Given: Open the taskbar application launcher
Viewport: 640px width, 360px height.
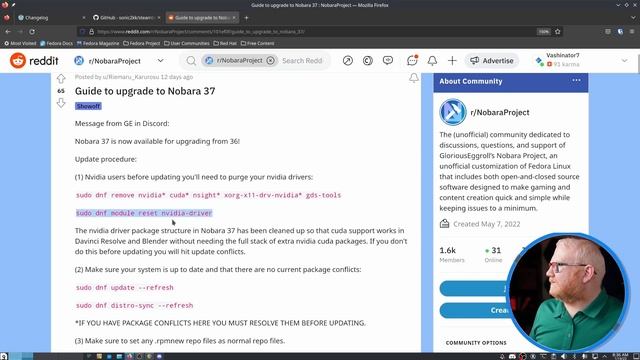Looking at the screenshot, I should click(4, 356).
